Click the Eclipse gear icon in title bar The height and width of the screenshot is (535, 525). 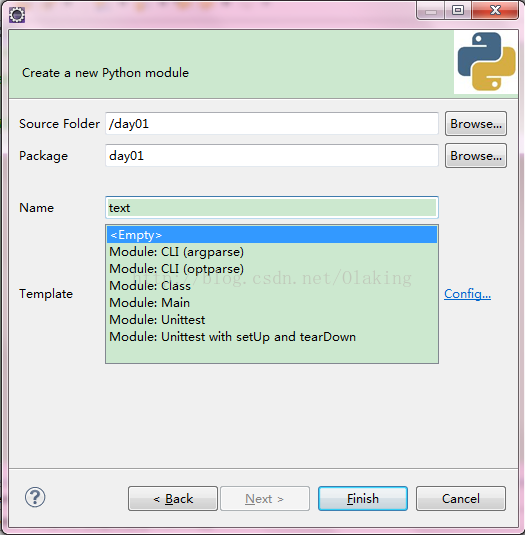click(x=17, y=15)
